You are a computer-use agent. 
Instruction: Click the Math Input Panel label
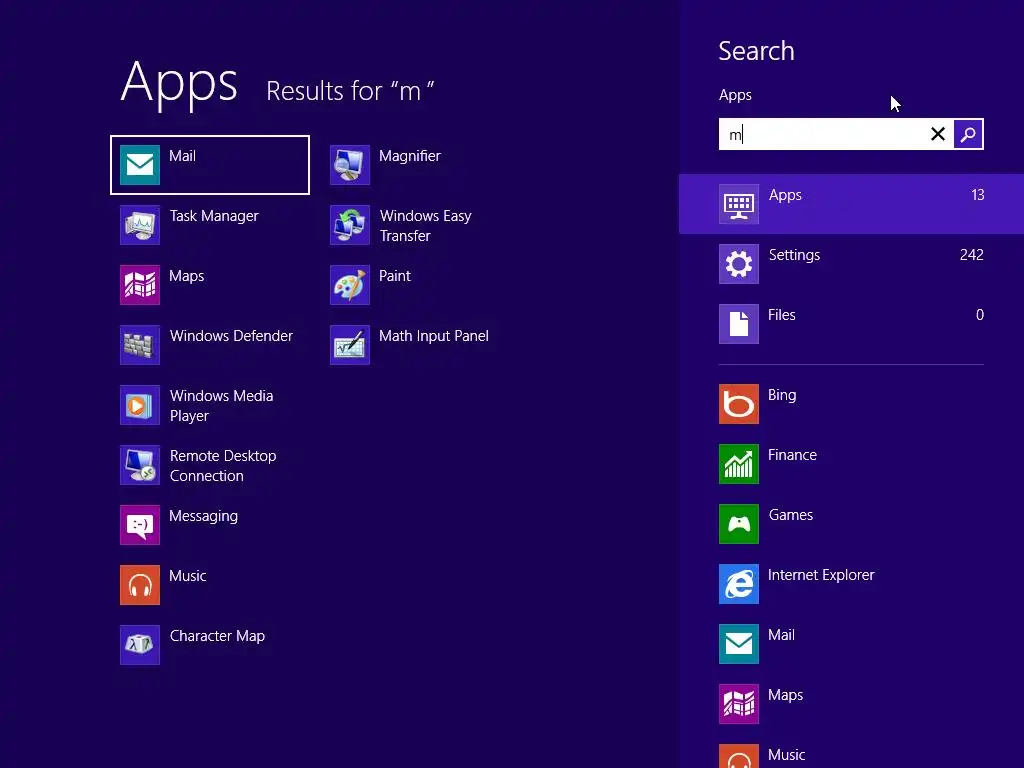(434, 336)
